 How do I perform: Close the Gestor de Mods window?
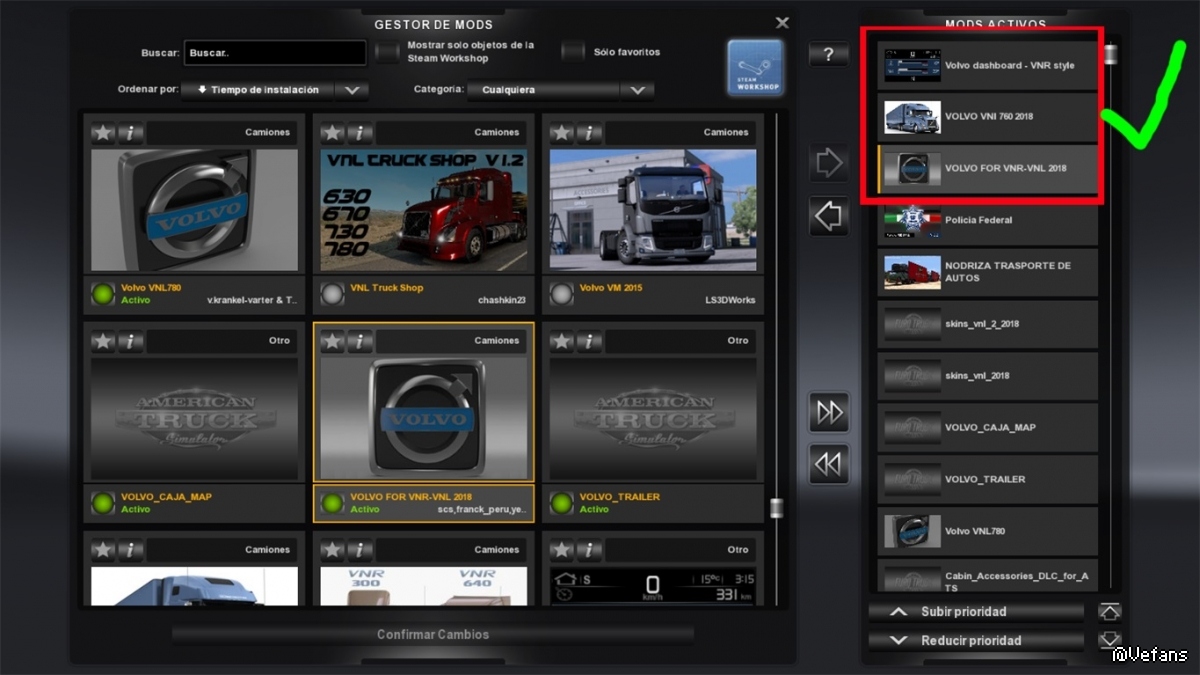coord(782,22)
